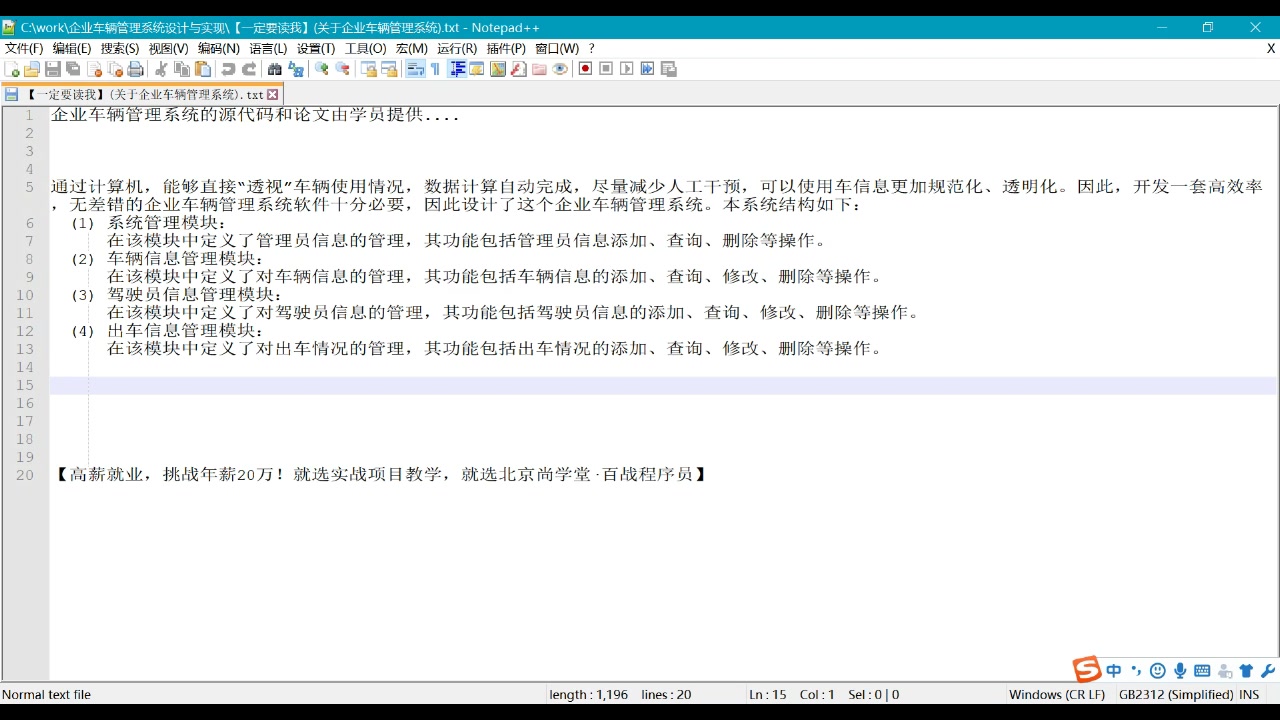
Task: Open the Document Map icon
Action: (x=498, y=69)
